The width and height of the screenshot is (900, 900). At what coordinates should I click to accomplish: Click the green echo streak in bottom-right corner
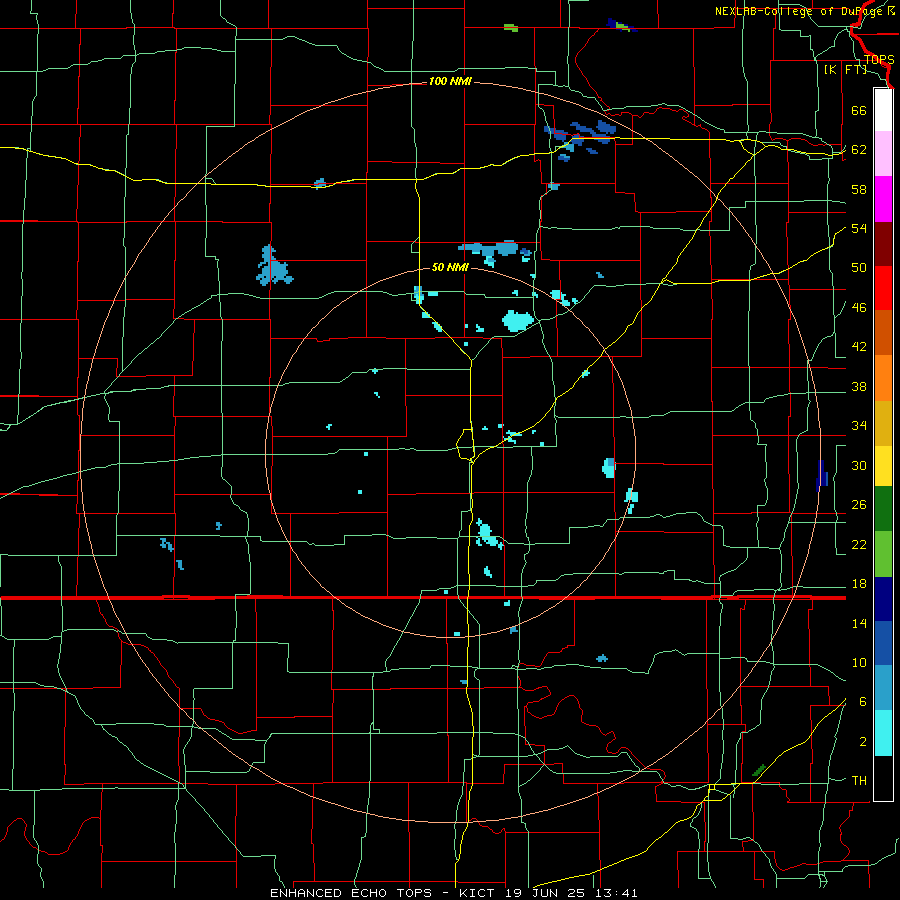click(x=759, y=770)
